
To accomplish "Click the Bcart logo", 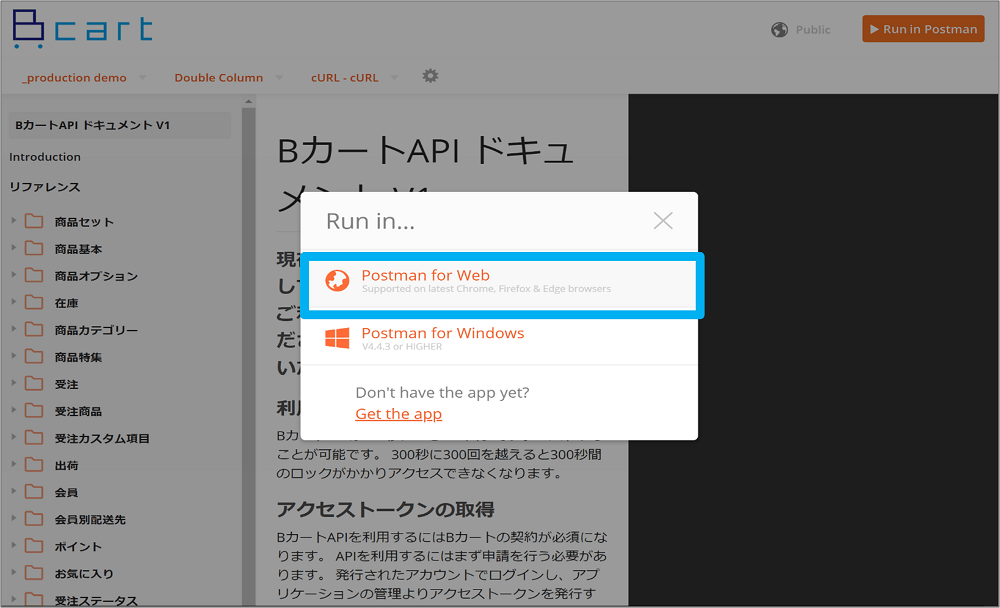I will pos(82,29).
